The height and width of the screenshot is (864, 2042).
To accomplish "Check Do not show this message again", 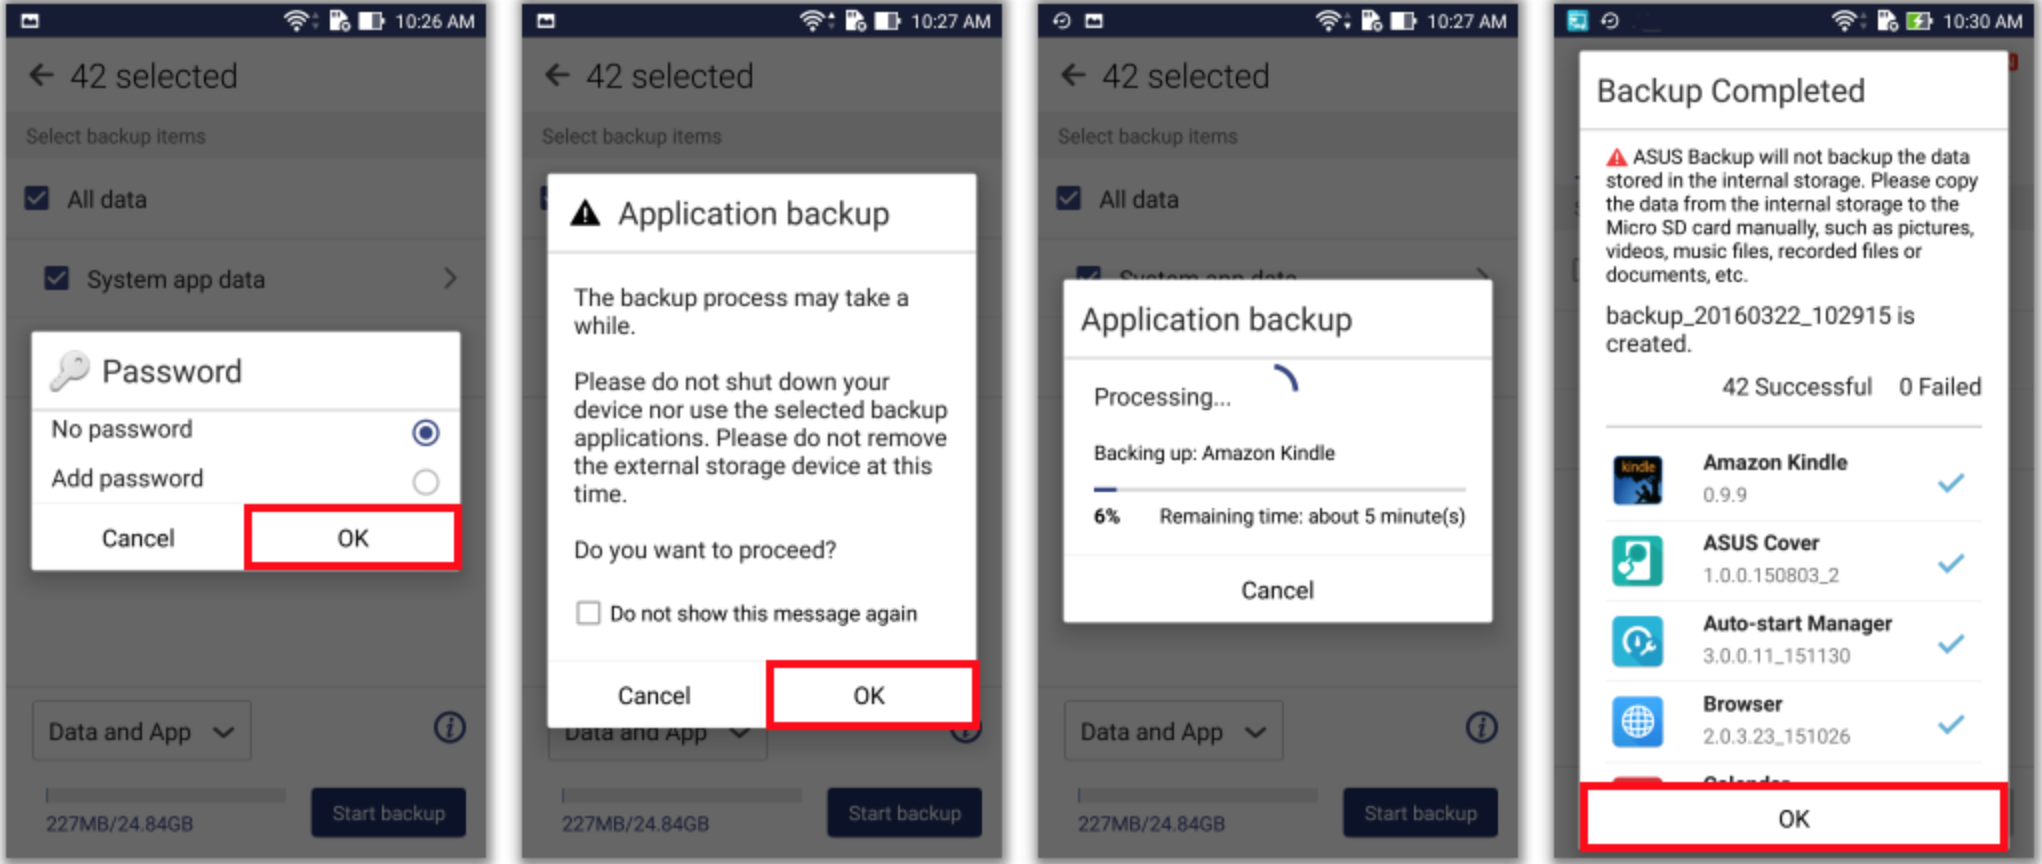I will tap(588, 613).
